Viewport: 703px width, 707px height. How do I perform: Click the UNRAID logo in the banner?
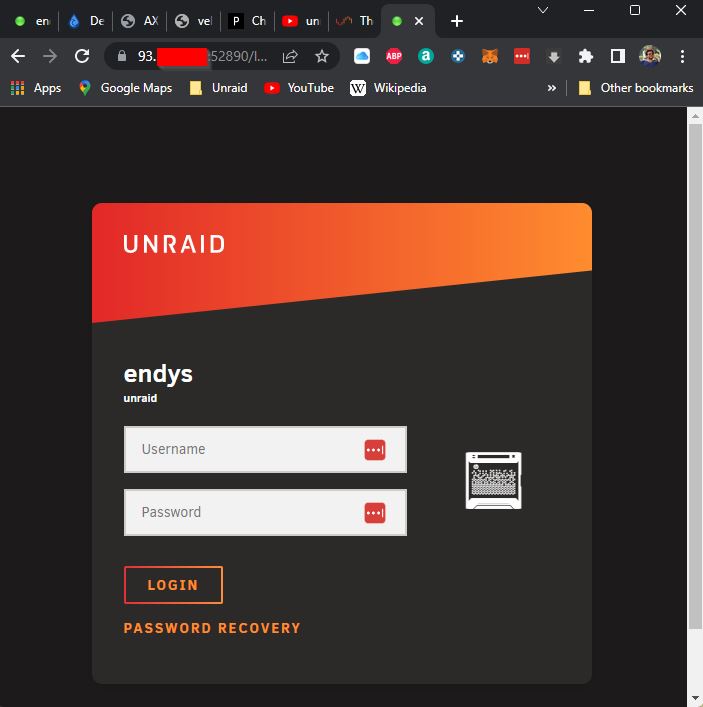pyautogui.click(x=174, y=244)
